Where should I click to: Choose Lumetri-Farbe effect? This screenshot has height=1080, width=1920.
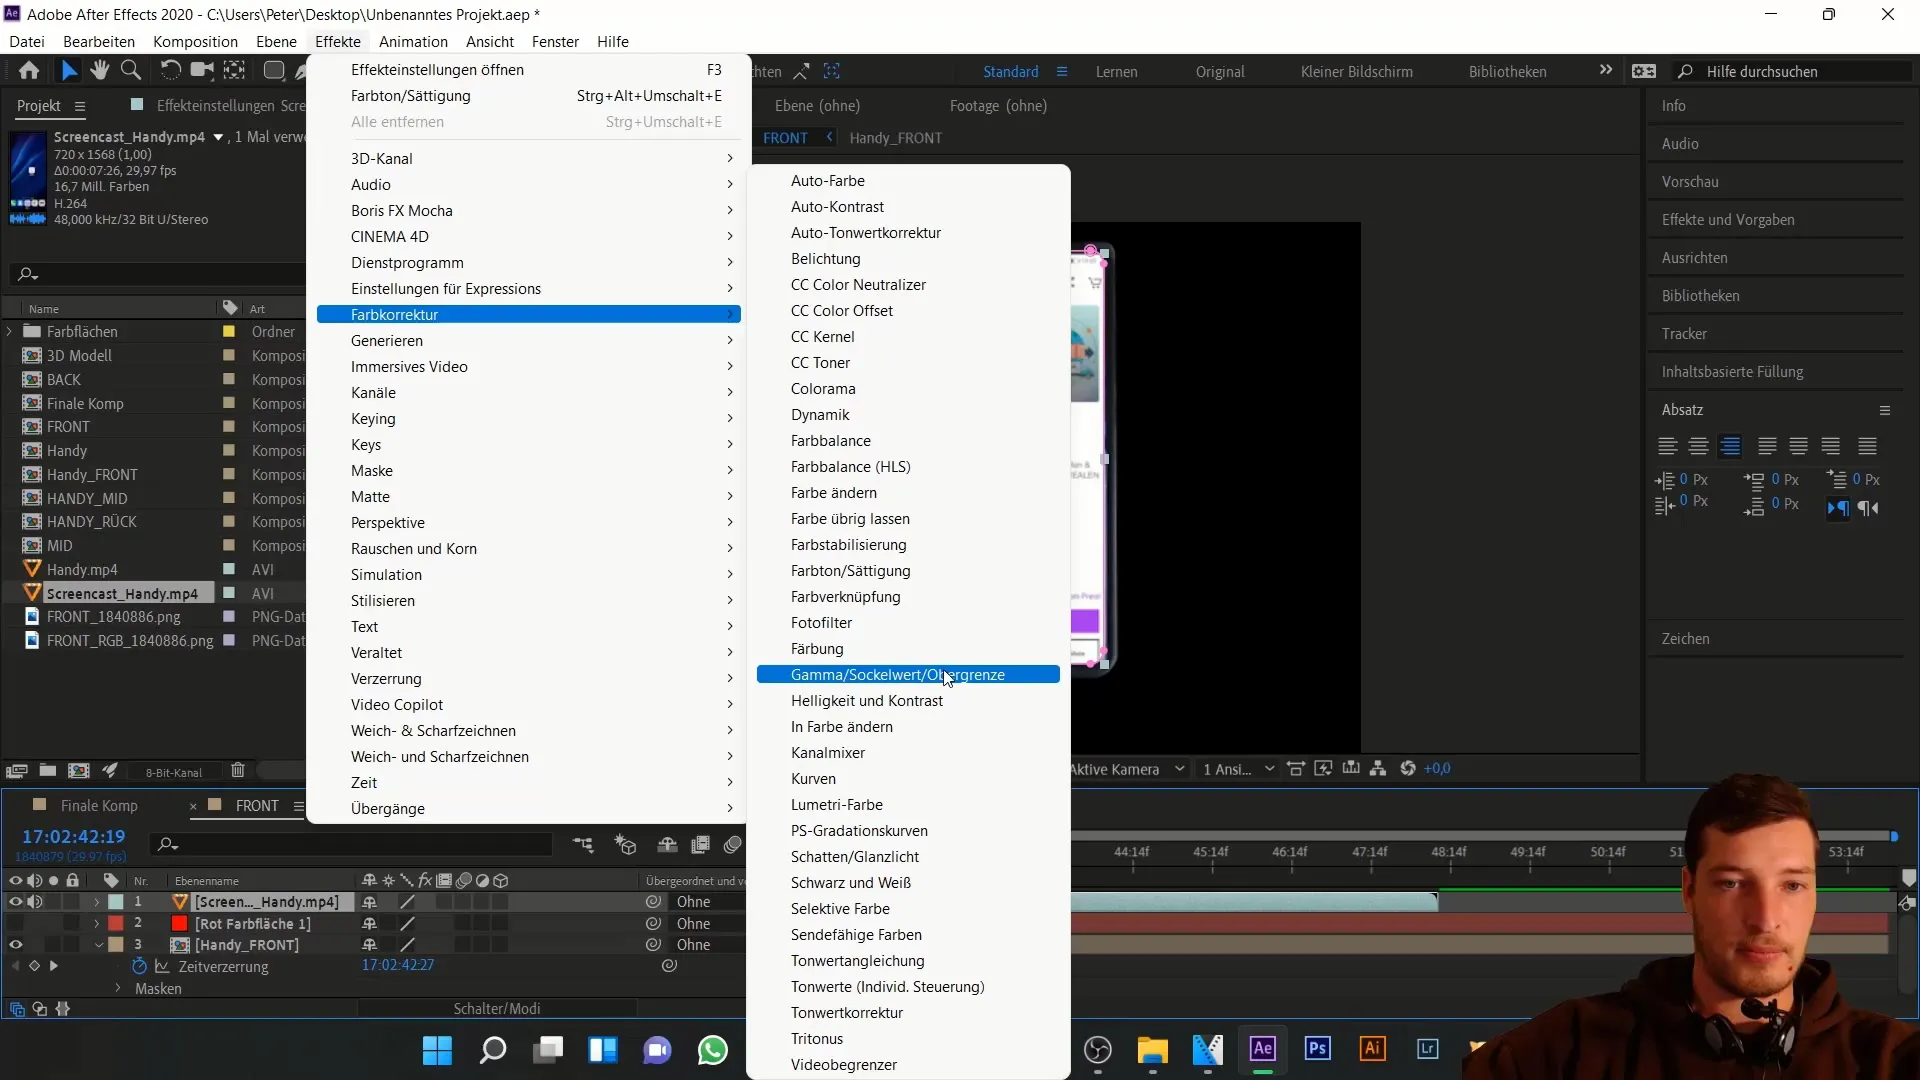tap(836, 804)
